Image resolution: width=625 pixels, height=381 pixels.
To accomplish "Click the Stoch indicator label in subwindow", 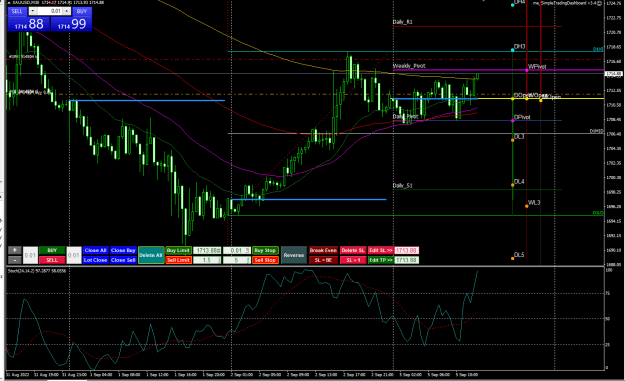I will pyautogui.click(x=37, y=271).
